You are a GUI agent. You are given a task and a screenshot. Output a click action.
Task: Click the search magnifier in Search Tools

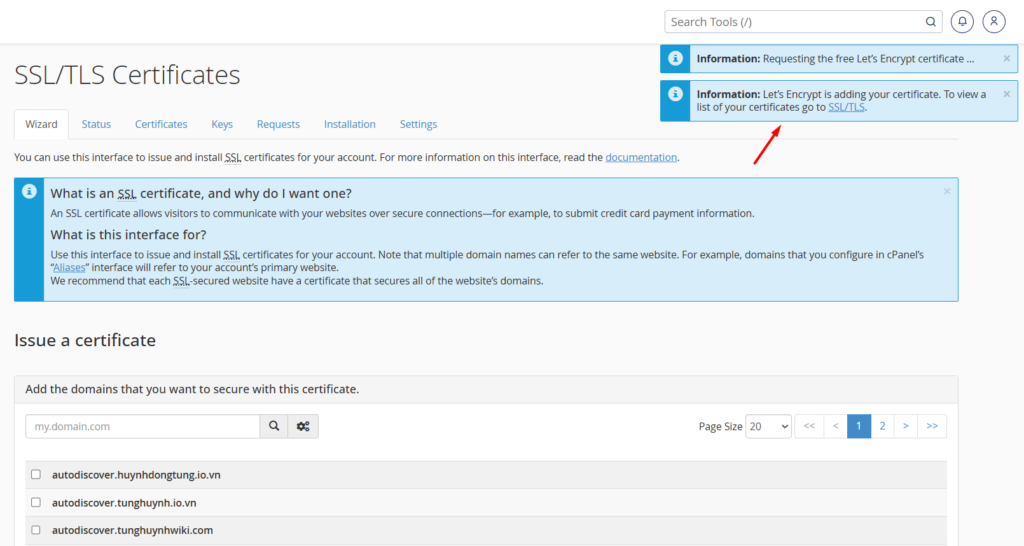point(930,22)
